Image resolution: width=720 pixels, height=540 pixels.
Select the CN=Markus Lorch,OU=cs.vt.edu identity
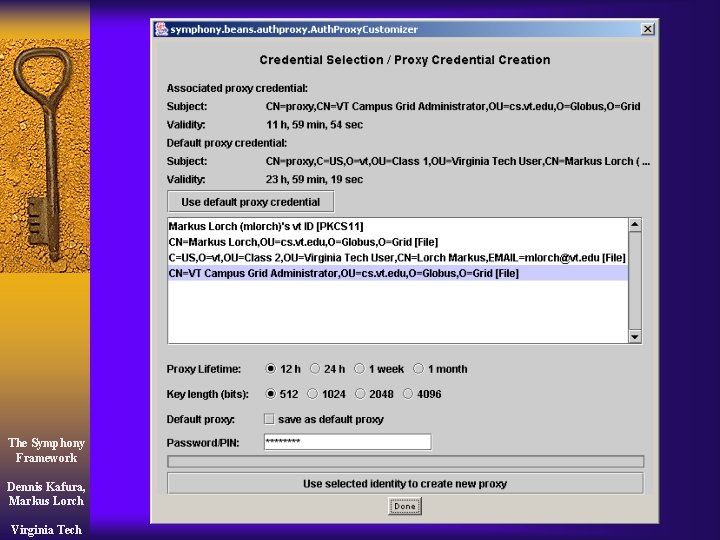[398, 242]
